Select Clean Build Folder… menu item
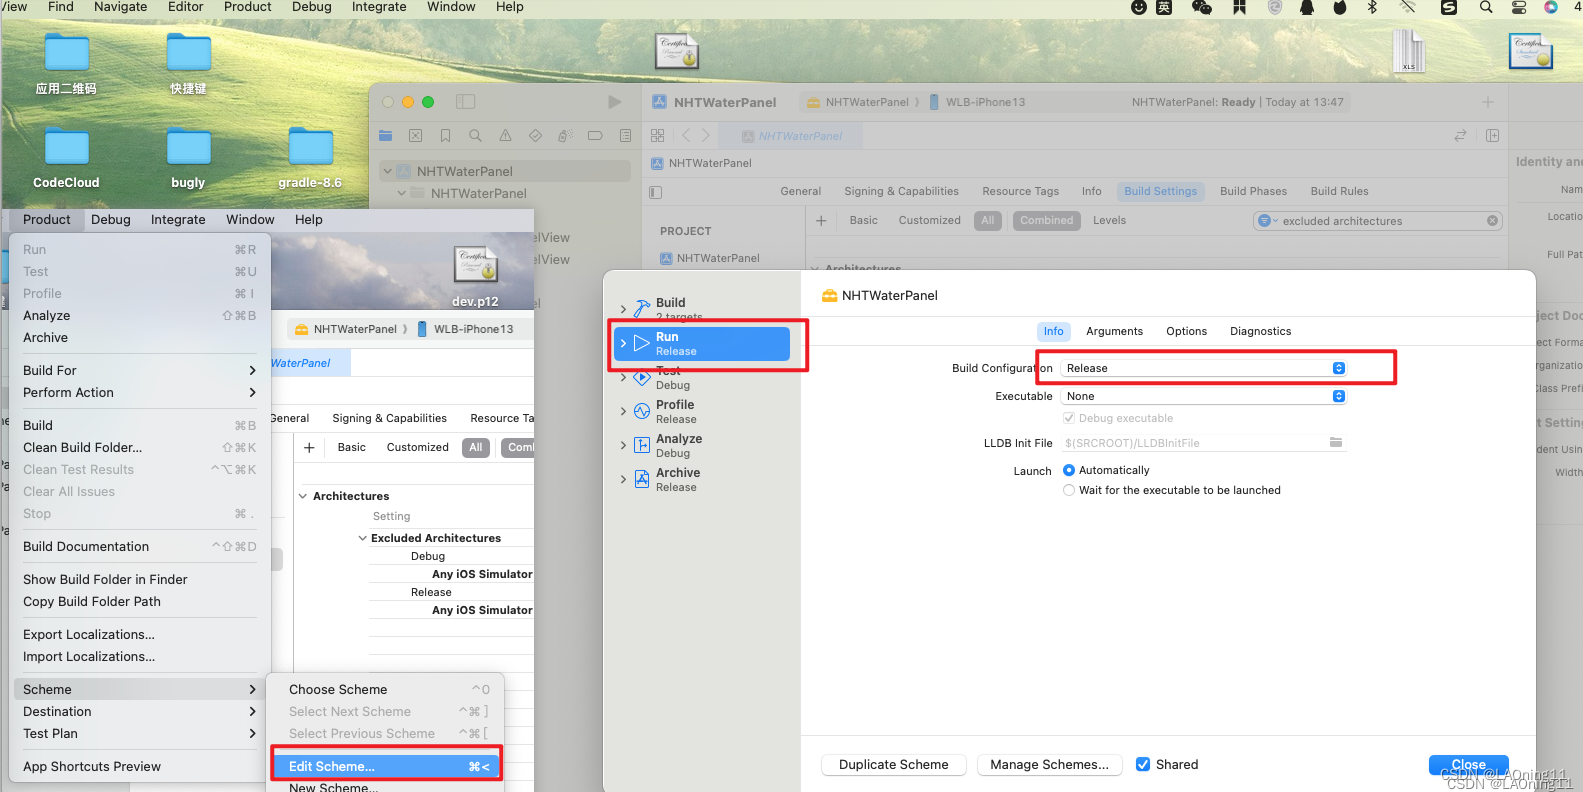 [140, 447]
